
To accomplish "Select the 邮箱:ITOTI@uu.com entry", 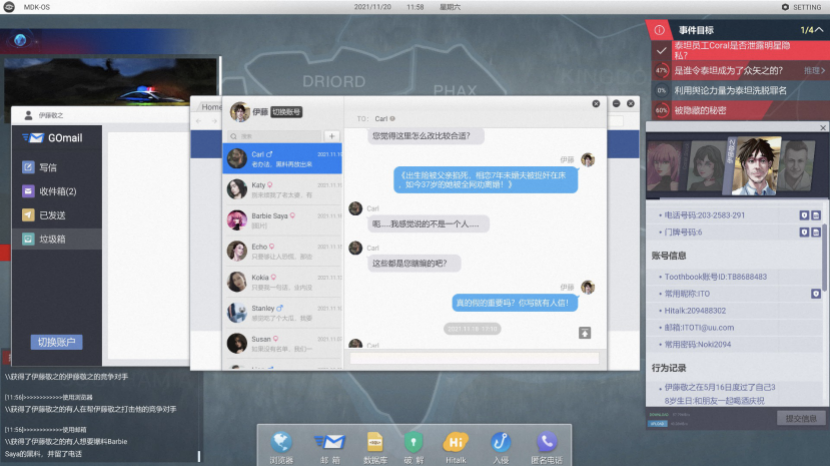I will [x=699, y=328].
